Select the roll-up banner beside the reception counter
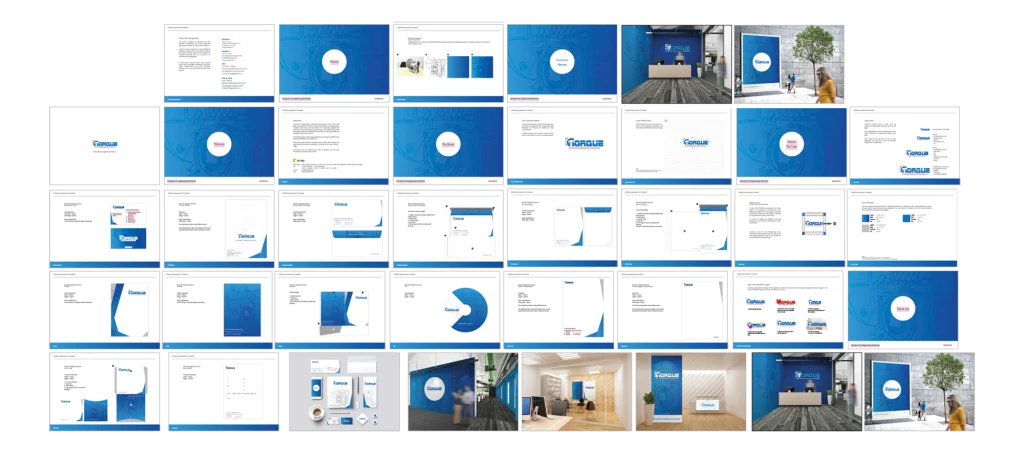The image size is (1024, 453). coord(691,392)
